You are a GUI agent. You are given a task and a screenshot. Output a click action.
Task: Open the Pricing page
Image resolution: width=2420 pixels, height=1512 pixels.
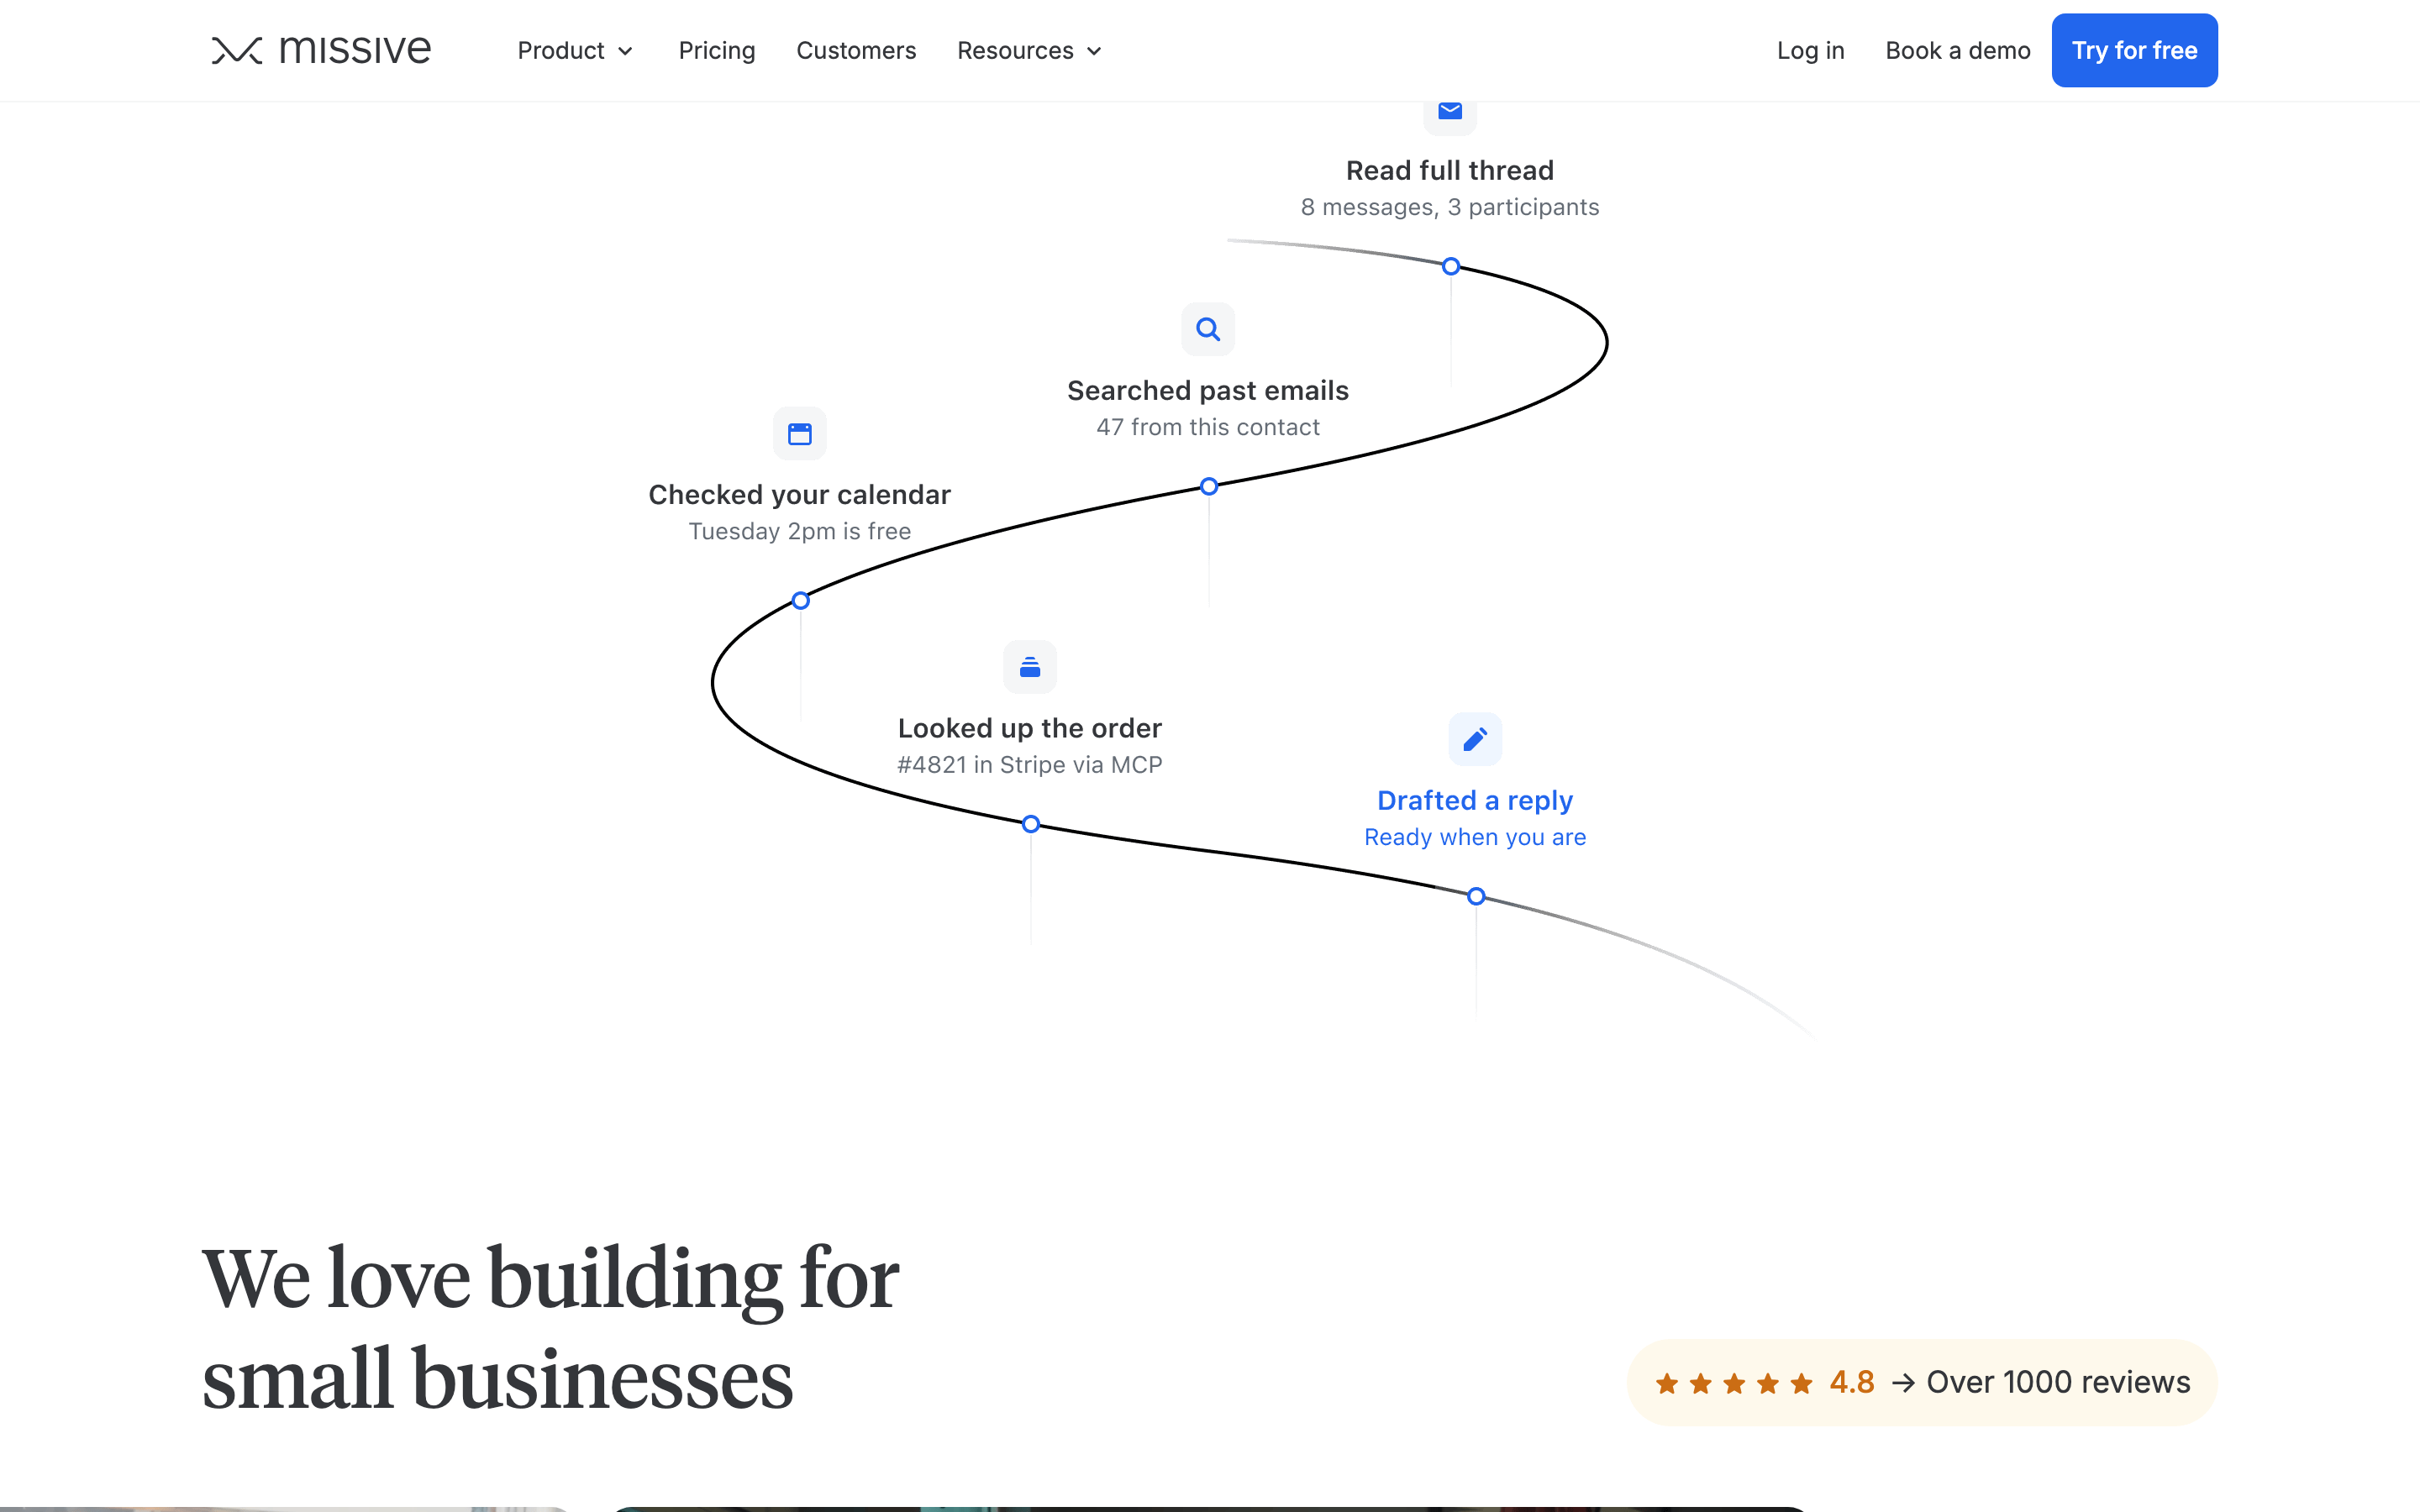tap(717, 50)
